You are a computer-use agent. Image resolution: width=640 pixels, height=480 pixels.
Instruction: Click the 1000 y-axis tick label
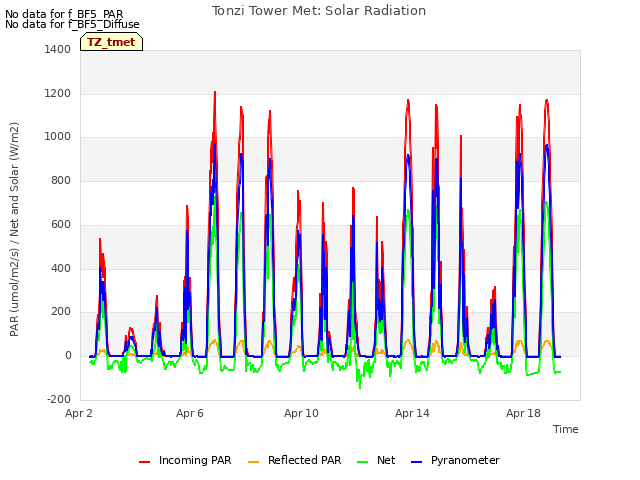click(58, 137)
